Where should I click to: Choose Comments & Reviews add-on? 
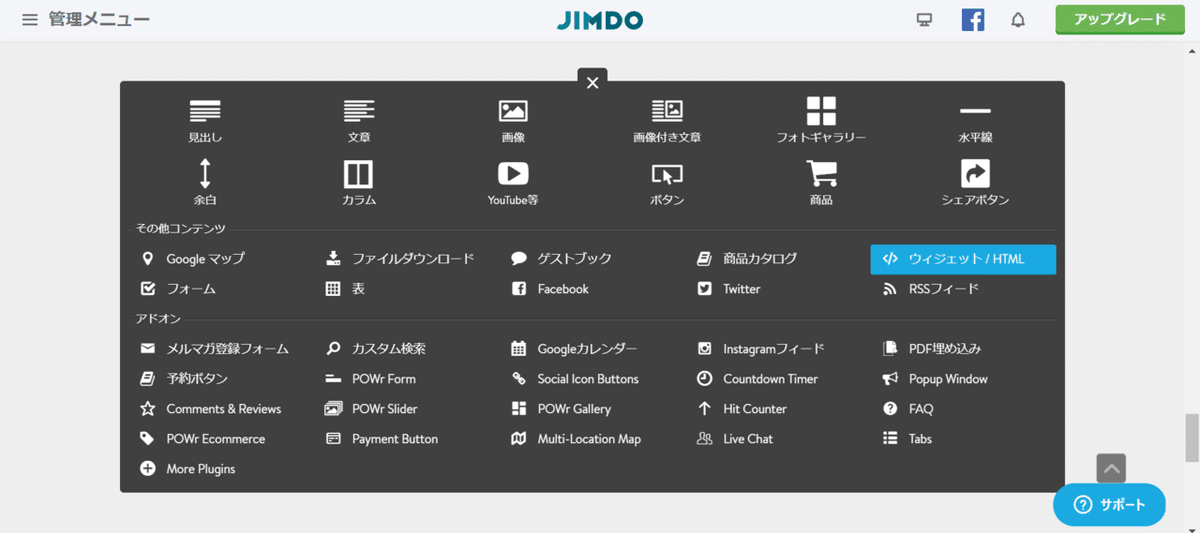[211, 409]
